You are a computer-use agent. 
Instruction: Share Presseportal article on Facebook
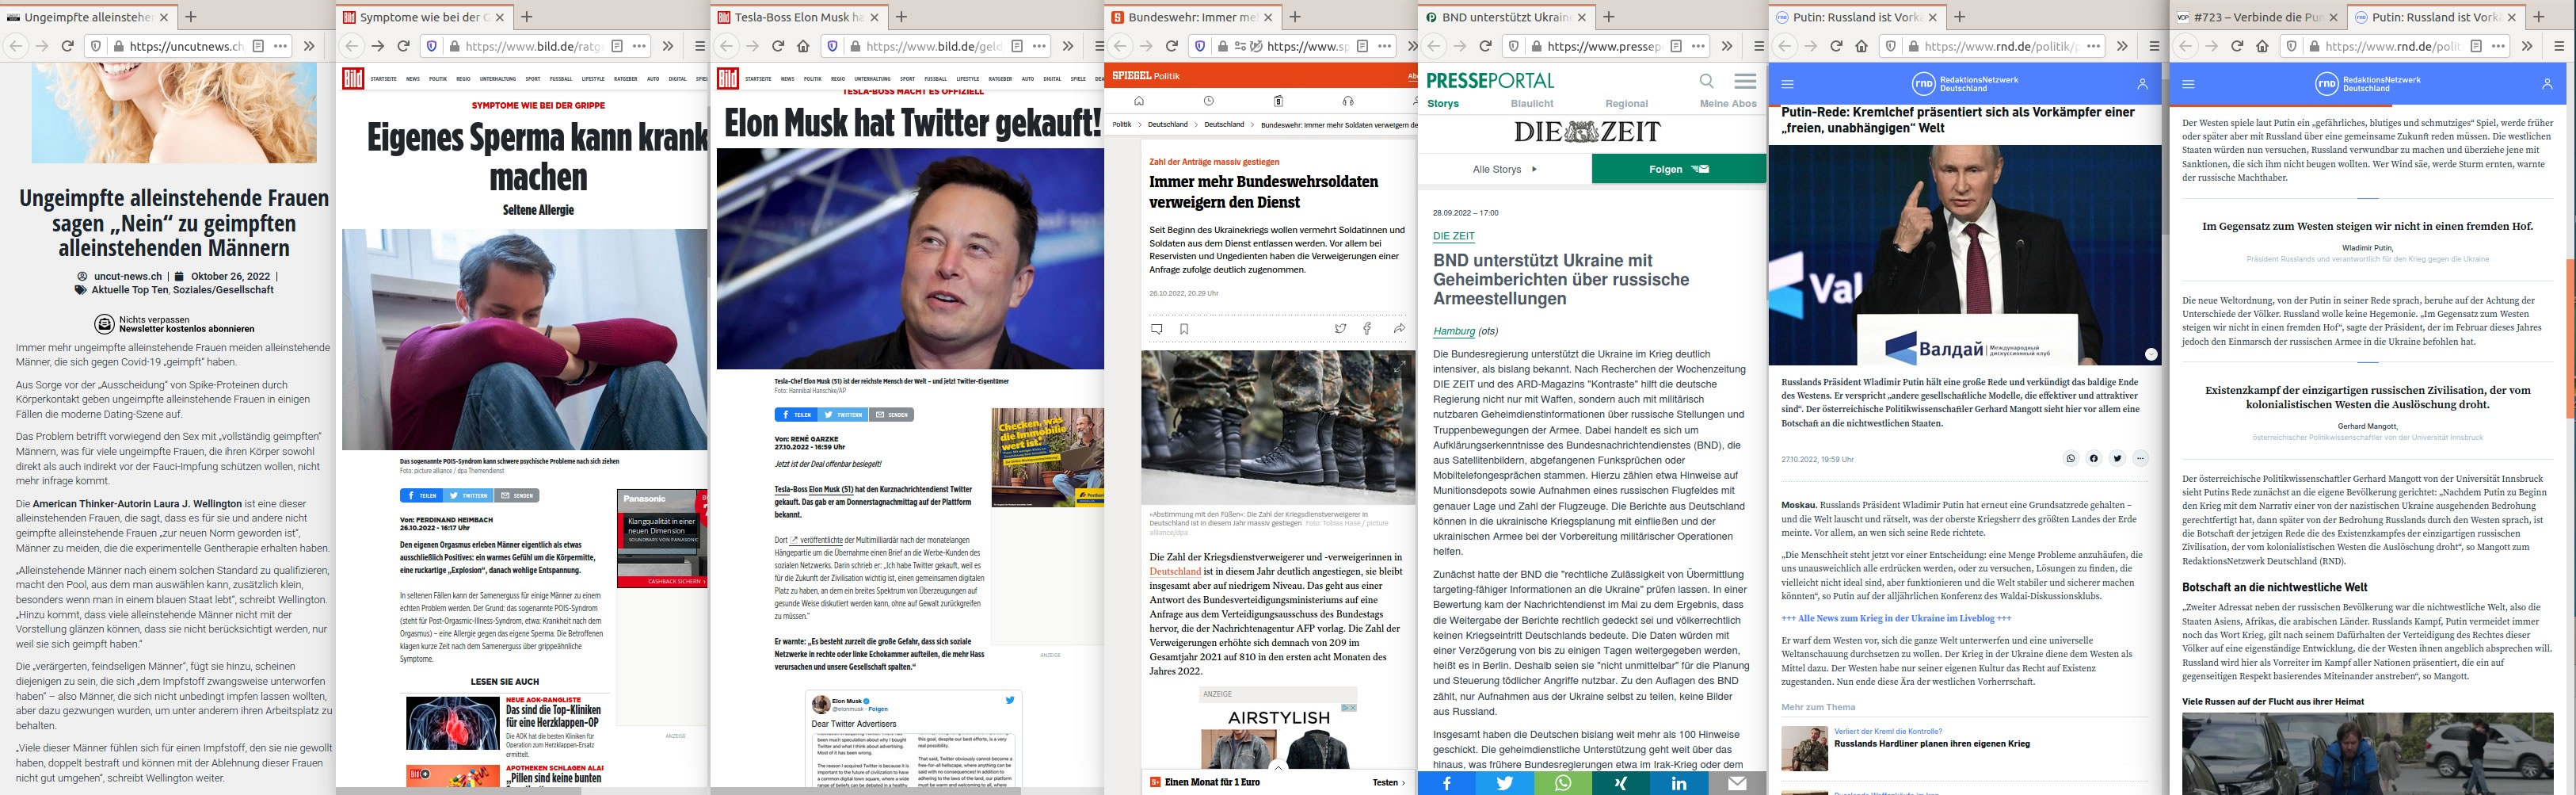tap(1446, 783)
